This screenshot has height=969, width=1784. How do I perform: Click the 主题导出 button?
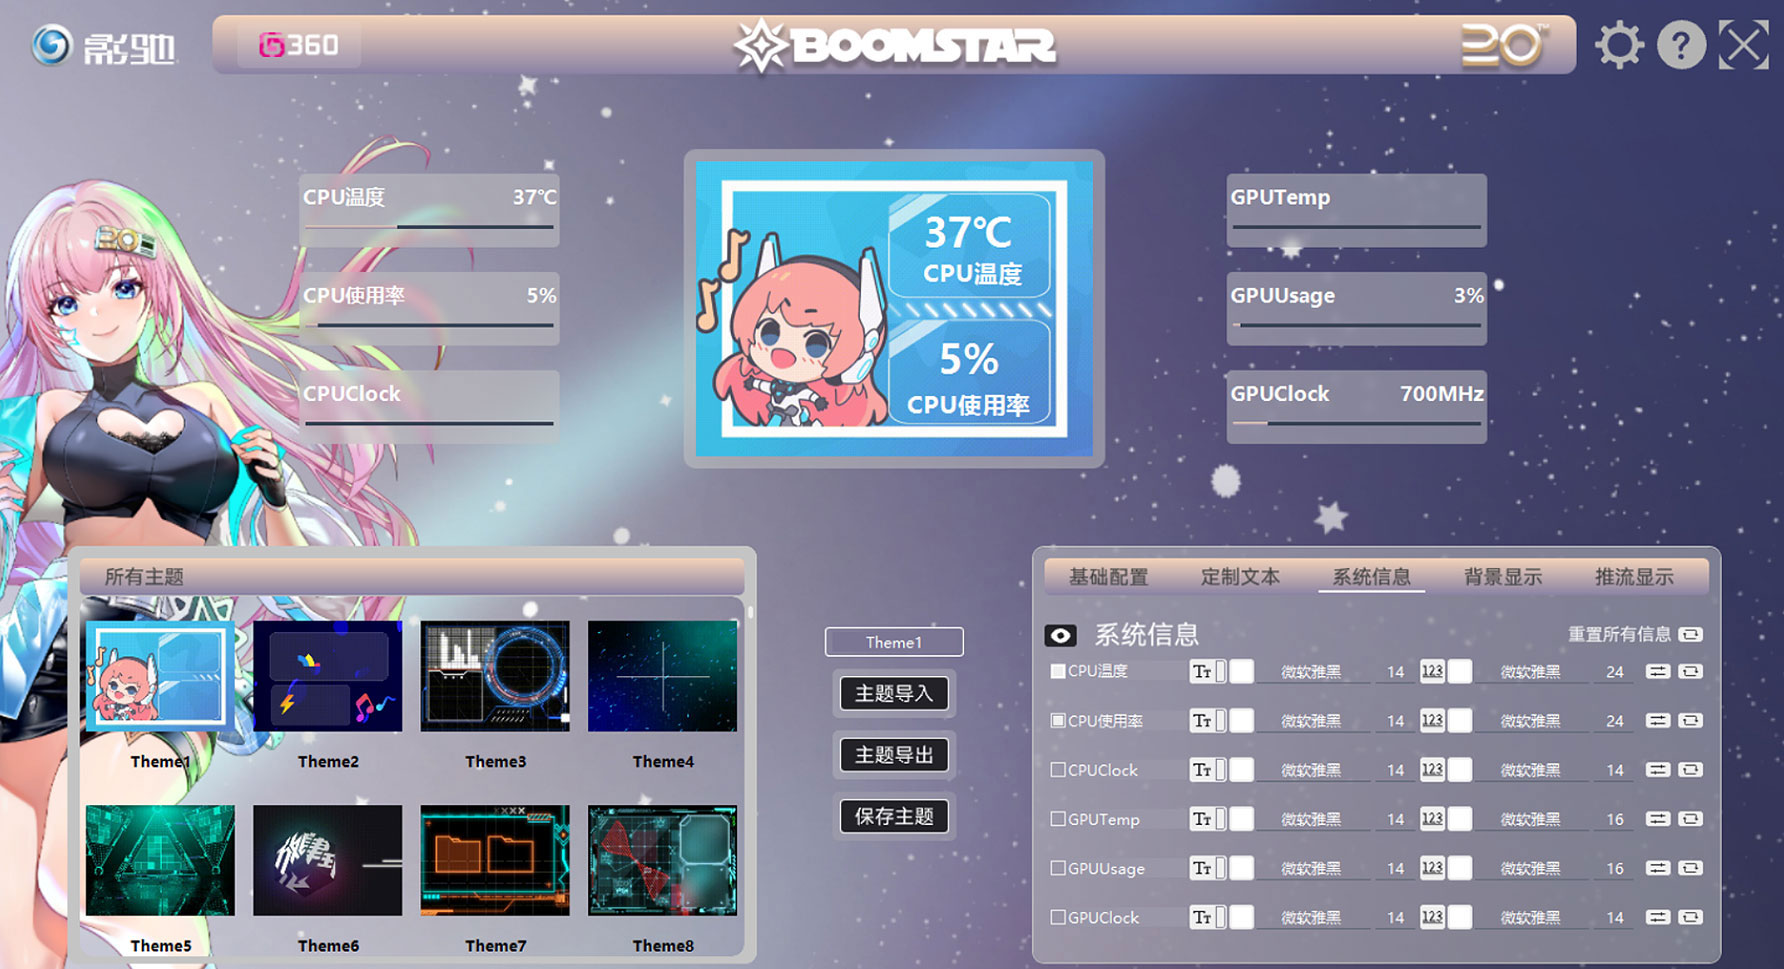point(894,755)
